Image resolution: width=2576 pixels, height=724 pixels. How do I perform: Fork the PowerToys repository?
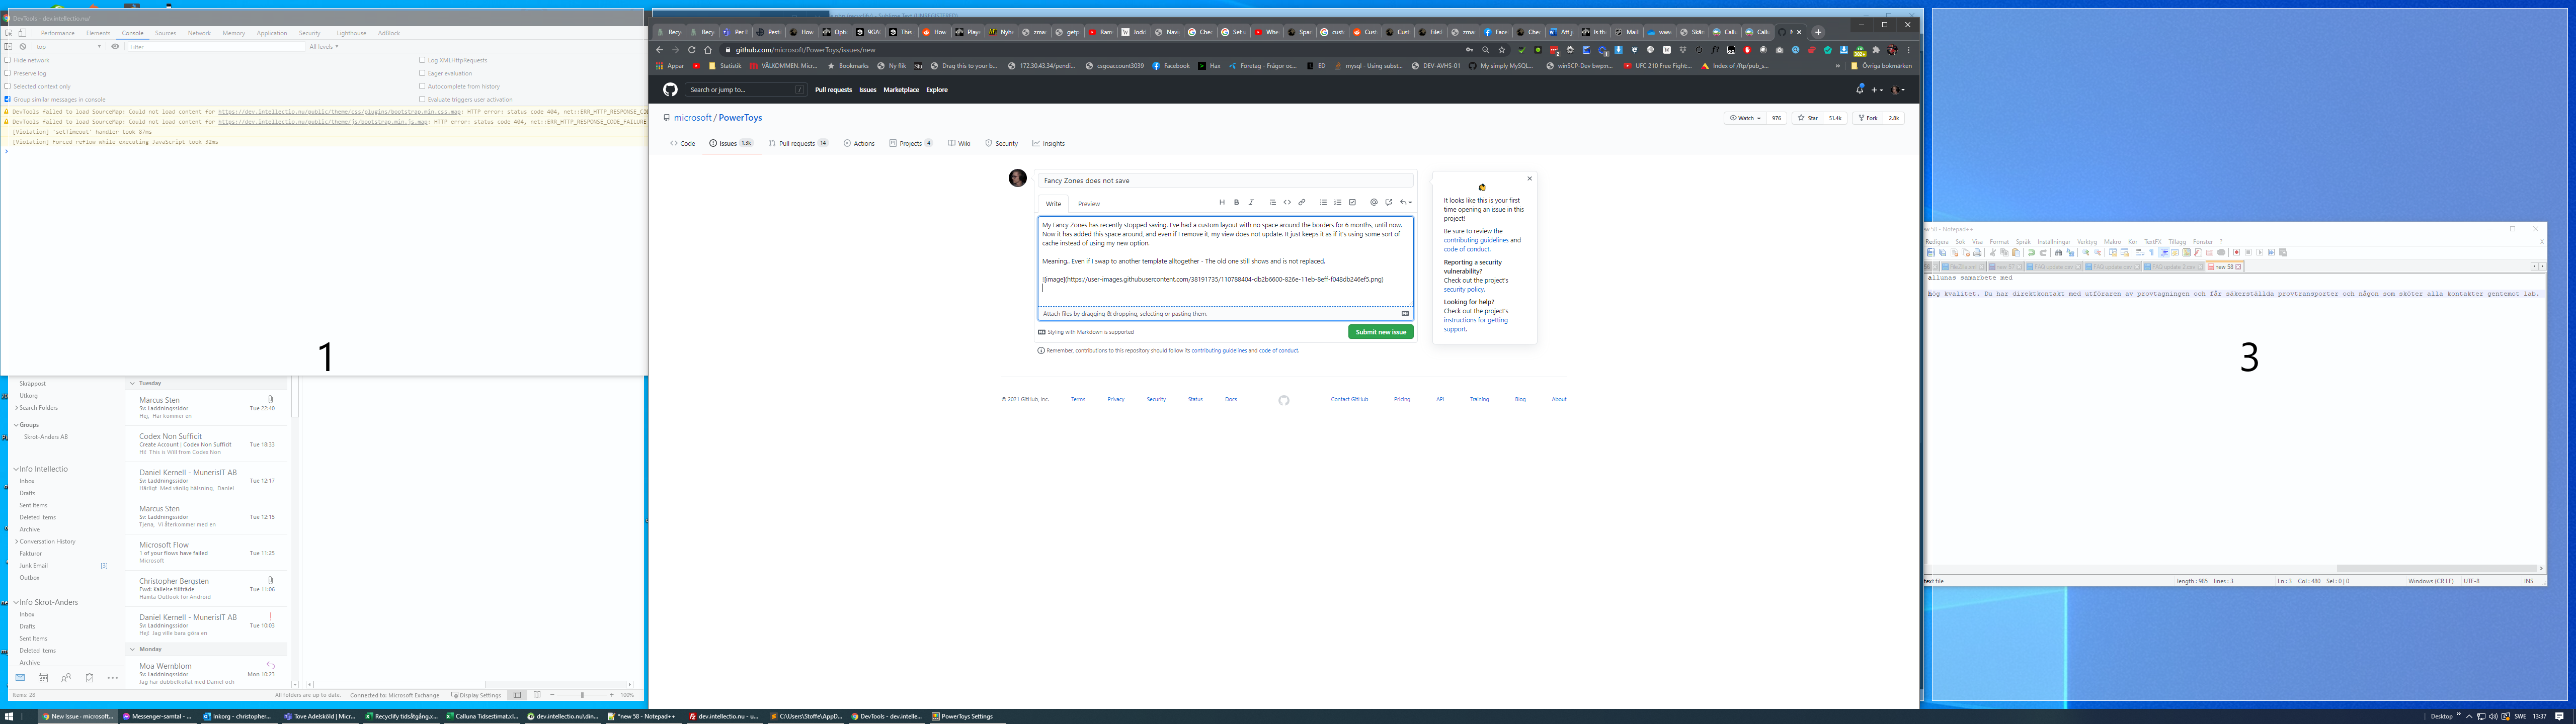pyautogui.click(x=1867, y=118)
